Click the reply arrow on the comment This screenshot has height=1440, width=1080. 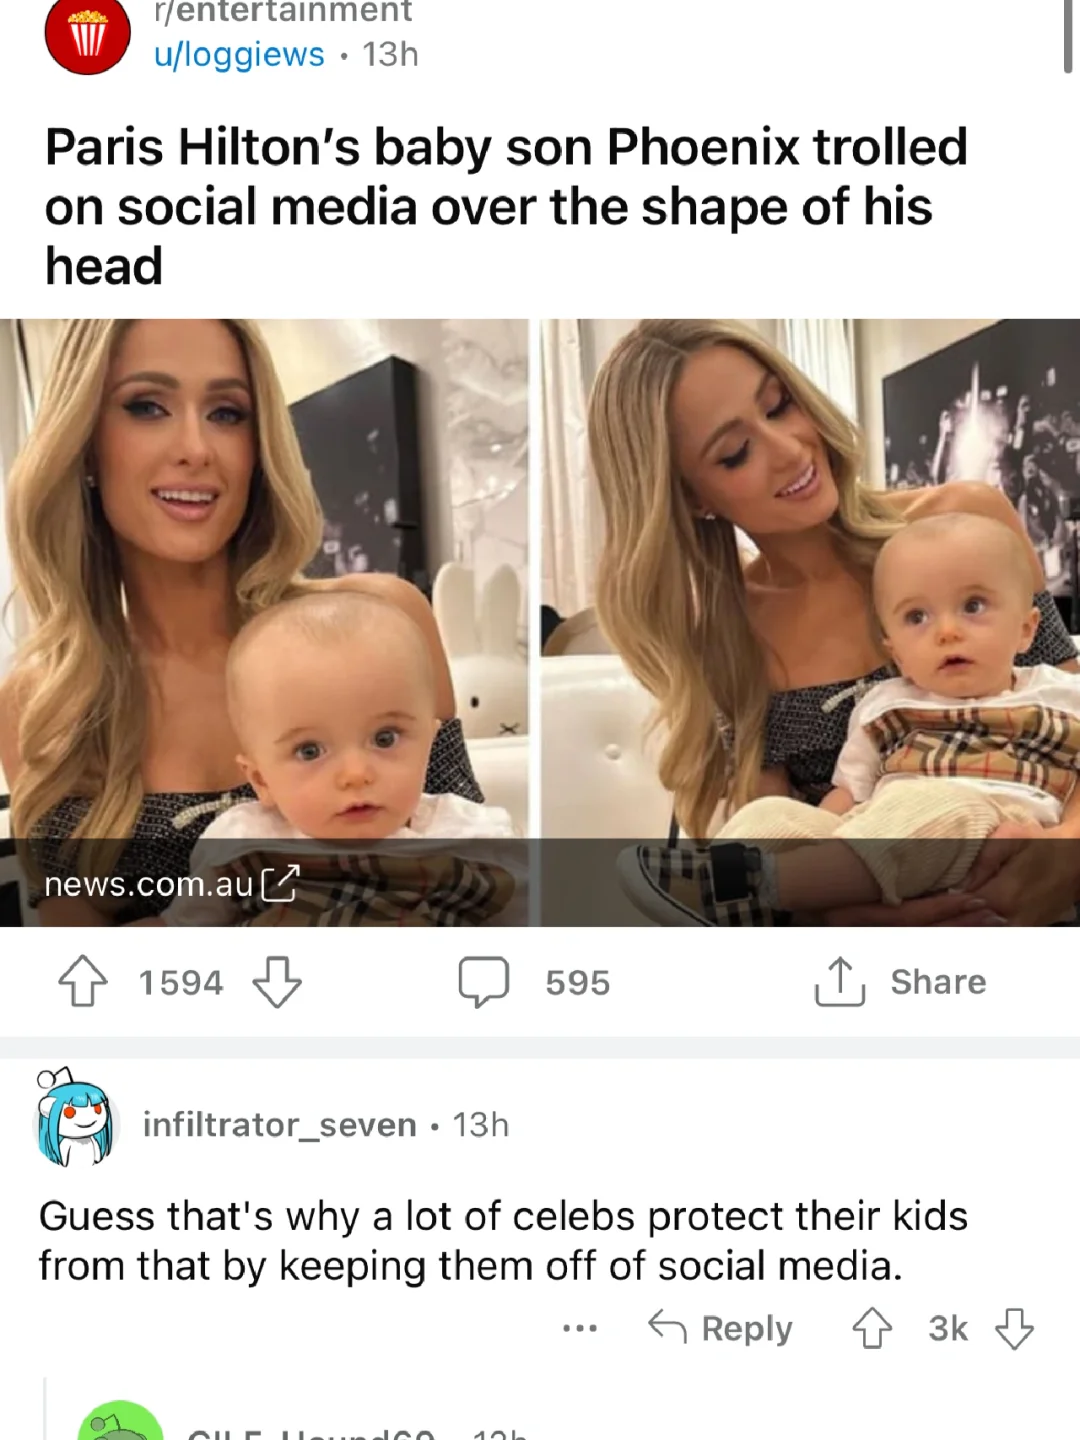pos(668,1328)
